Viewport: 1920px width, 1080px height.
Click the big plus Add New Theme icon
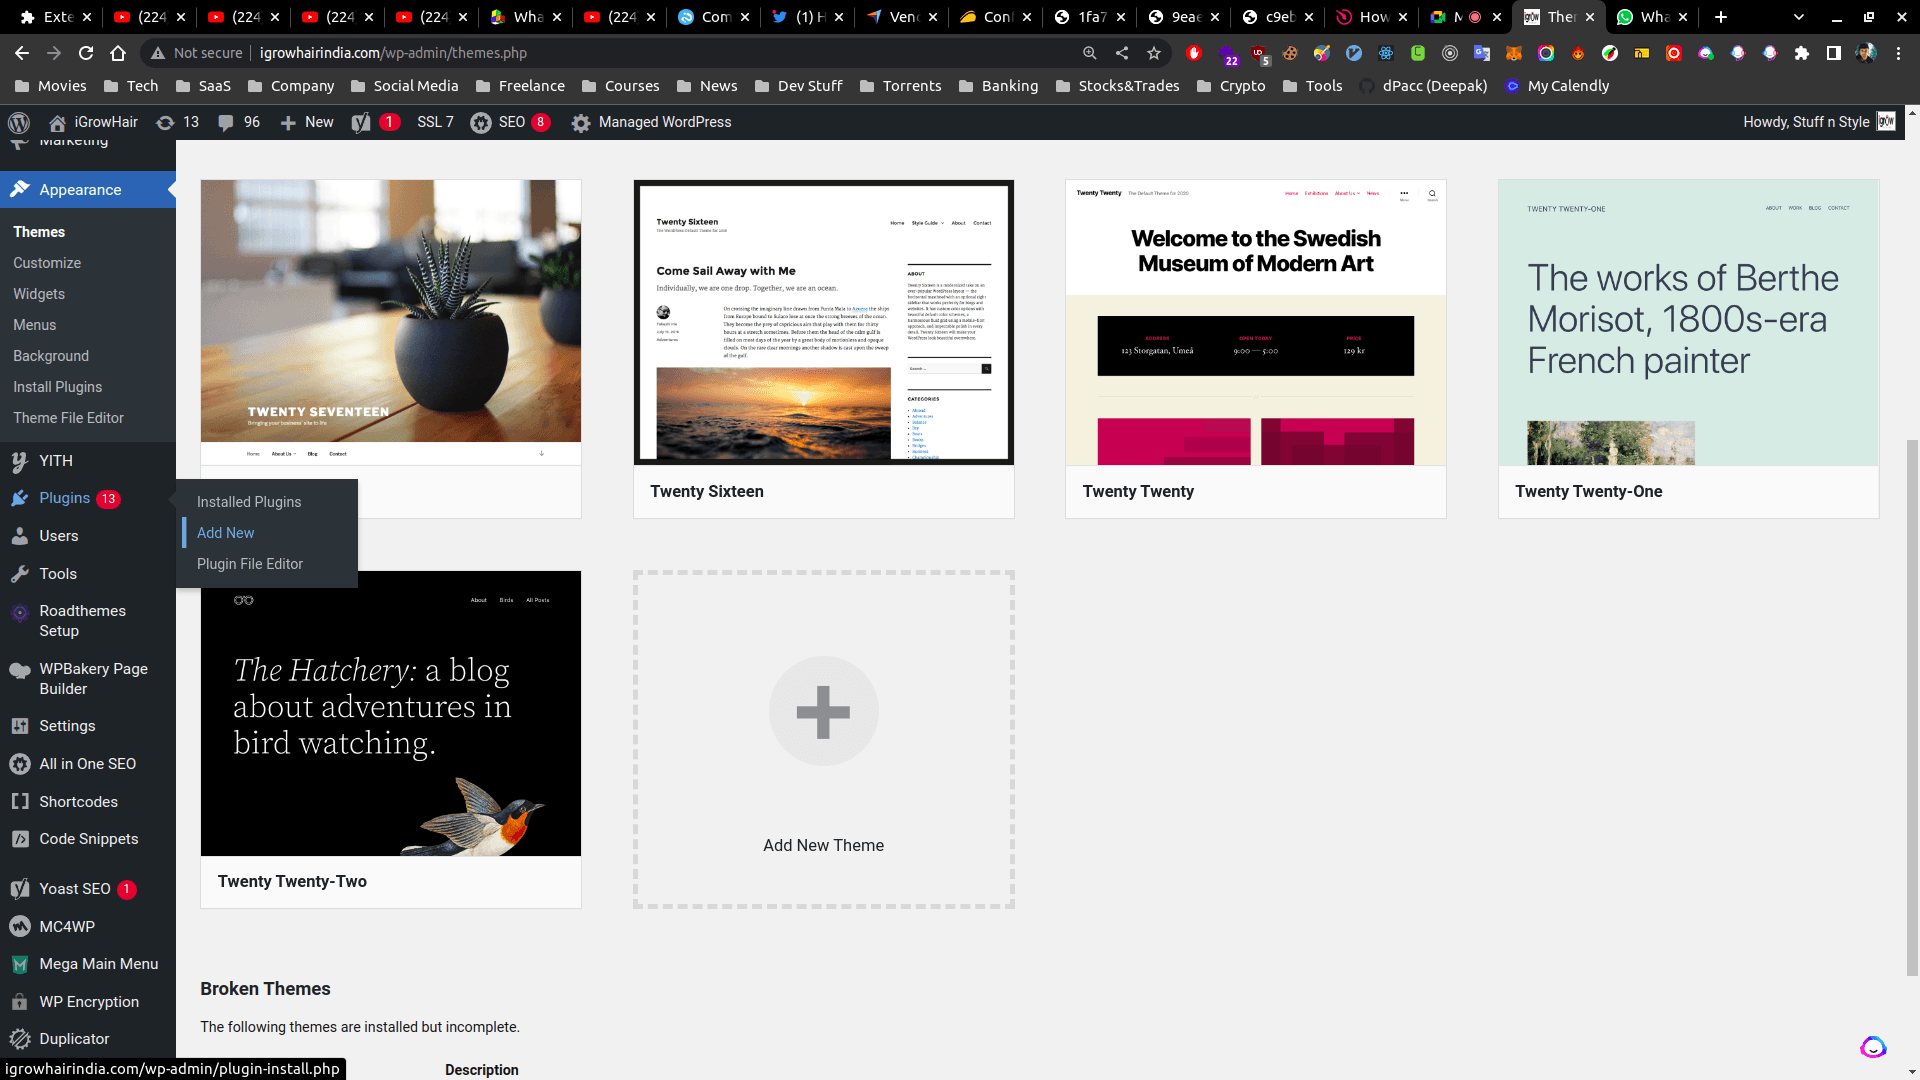[823, 711]
